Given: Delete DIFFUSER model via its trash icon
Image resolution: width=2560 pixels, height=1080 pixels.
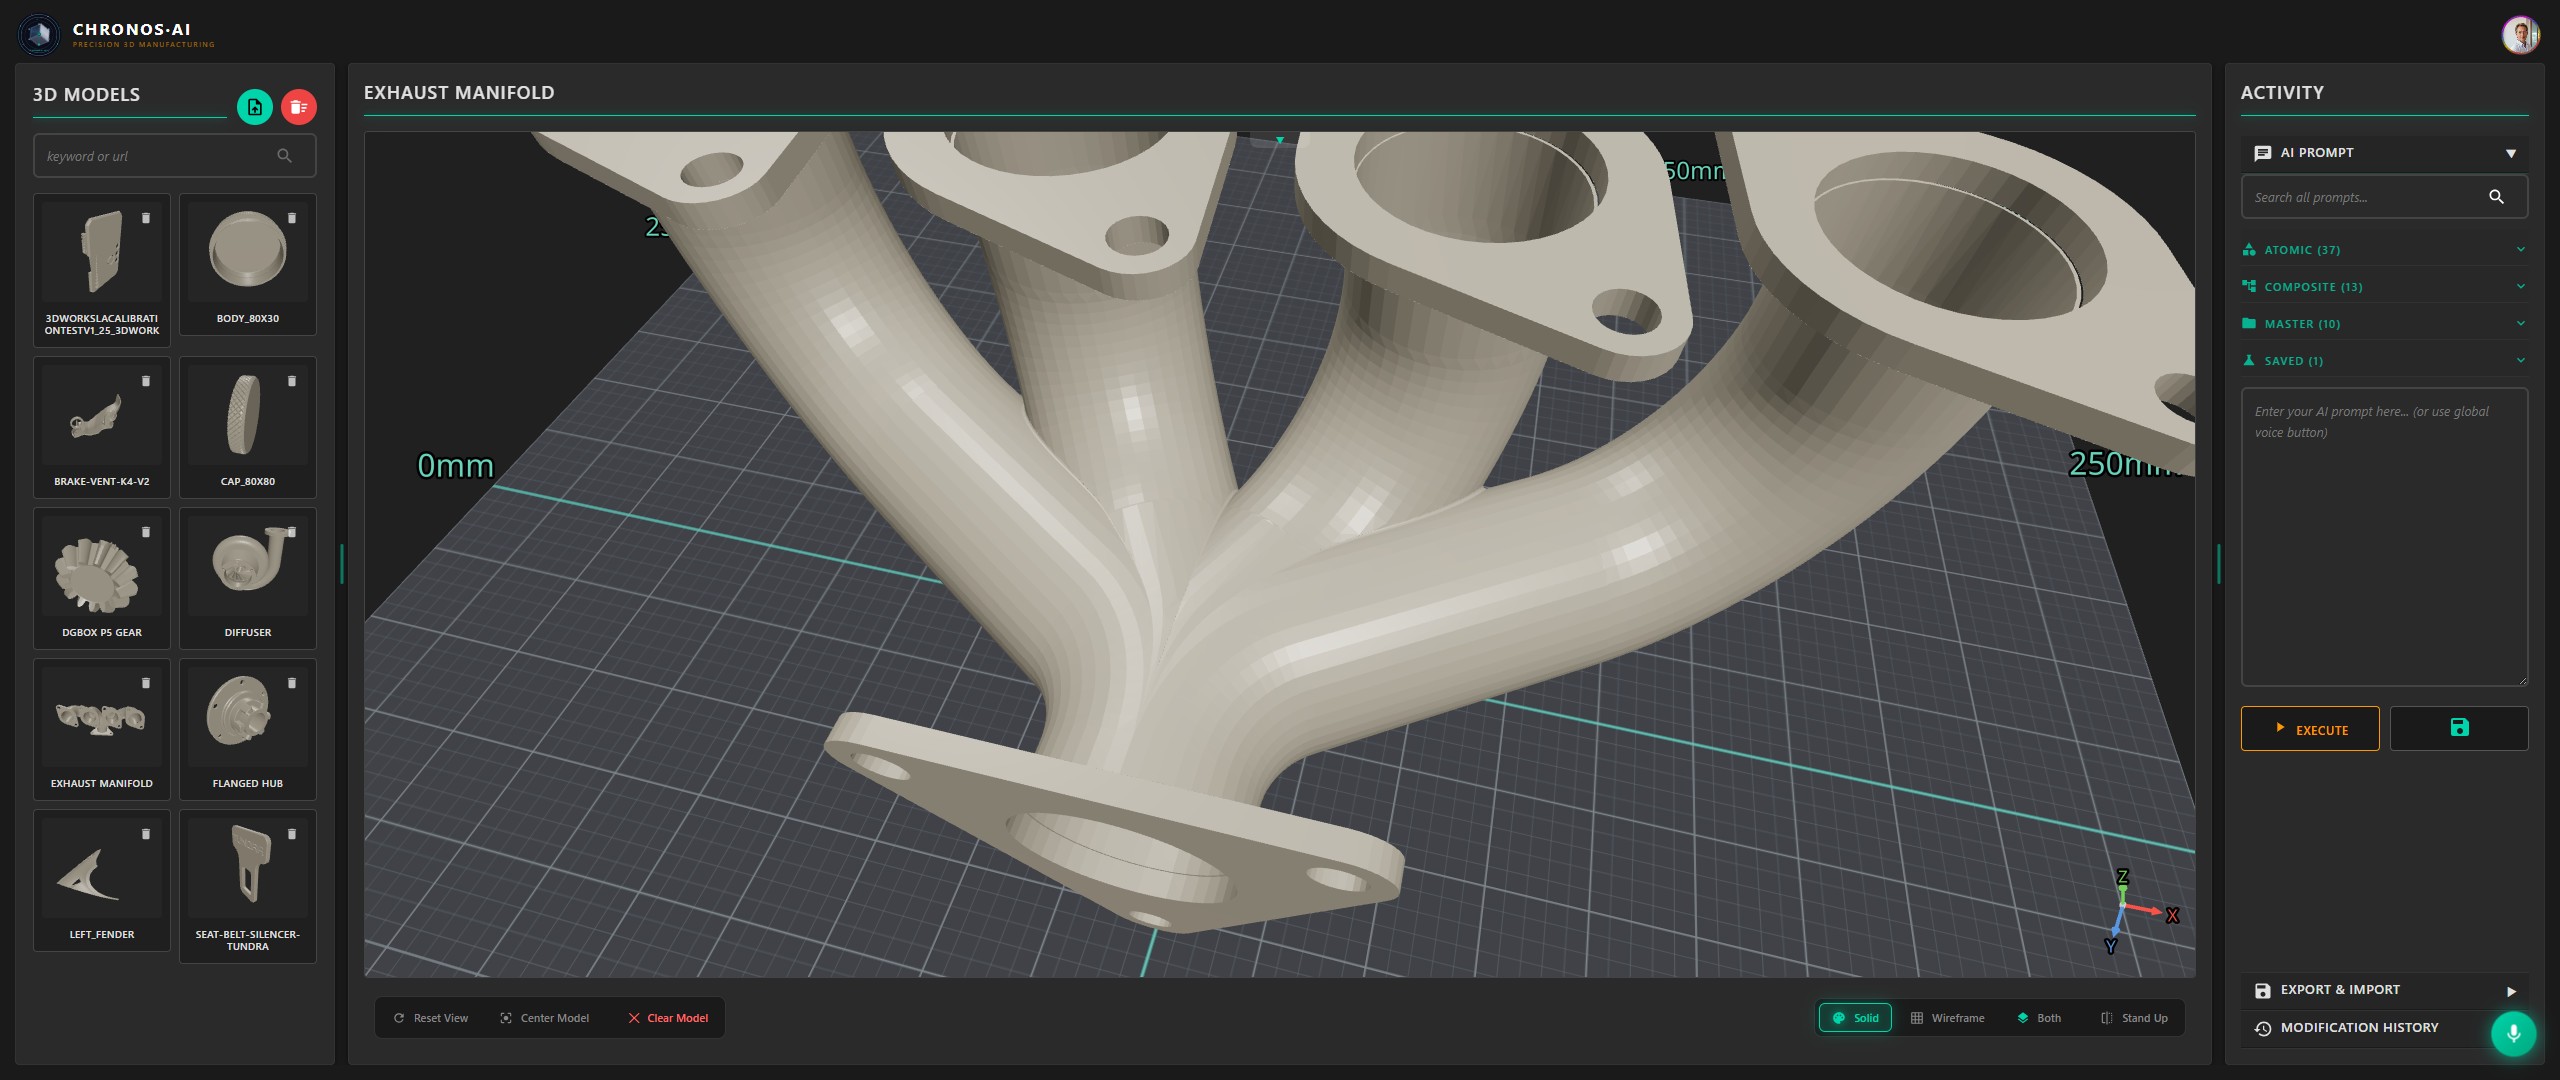Looking at the screenshot, I should (292, 532).
